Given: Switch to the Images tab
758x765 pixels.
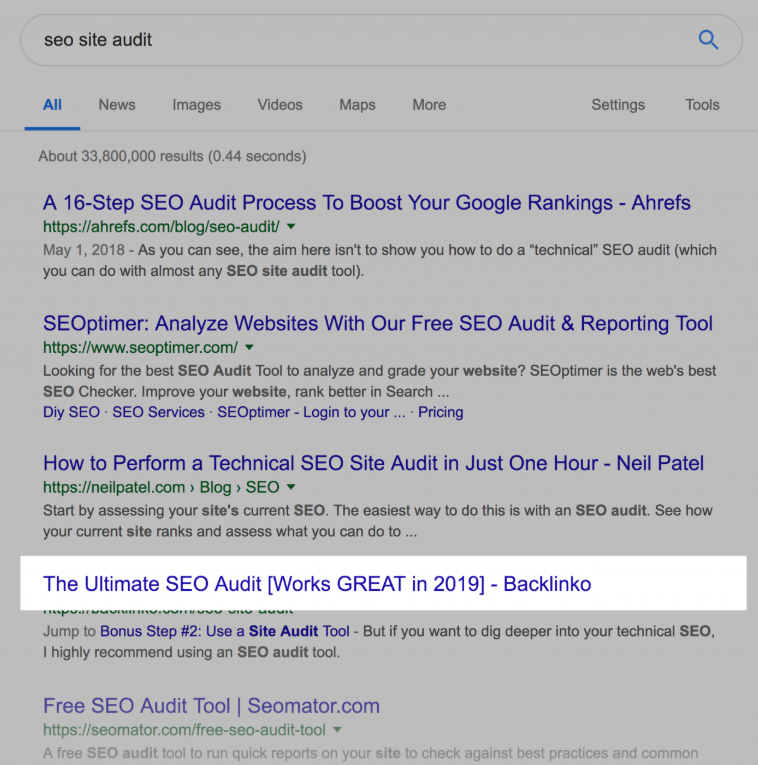Looking at the screenshot, I should [x=197, y=105].
